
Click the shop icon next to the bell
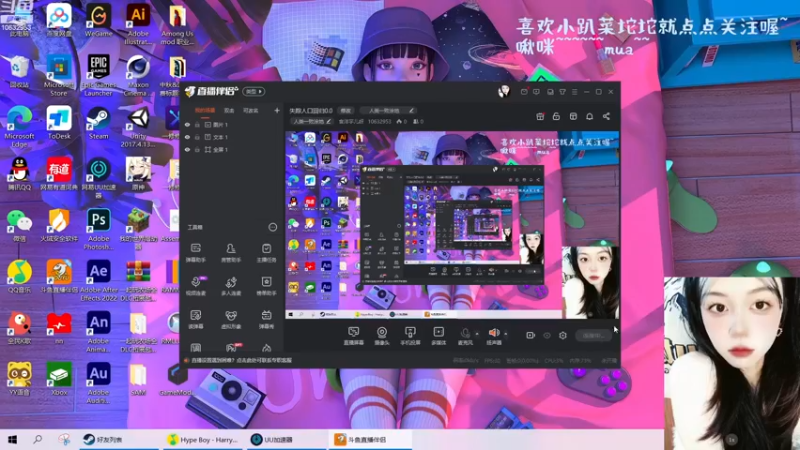573,116
